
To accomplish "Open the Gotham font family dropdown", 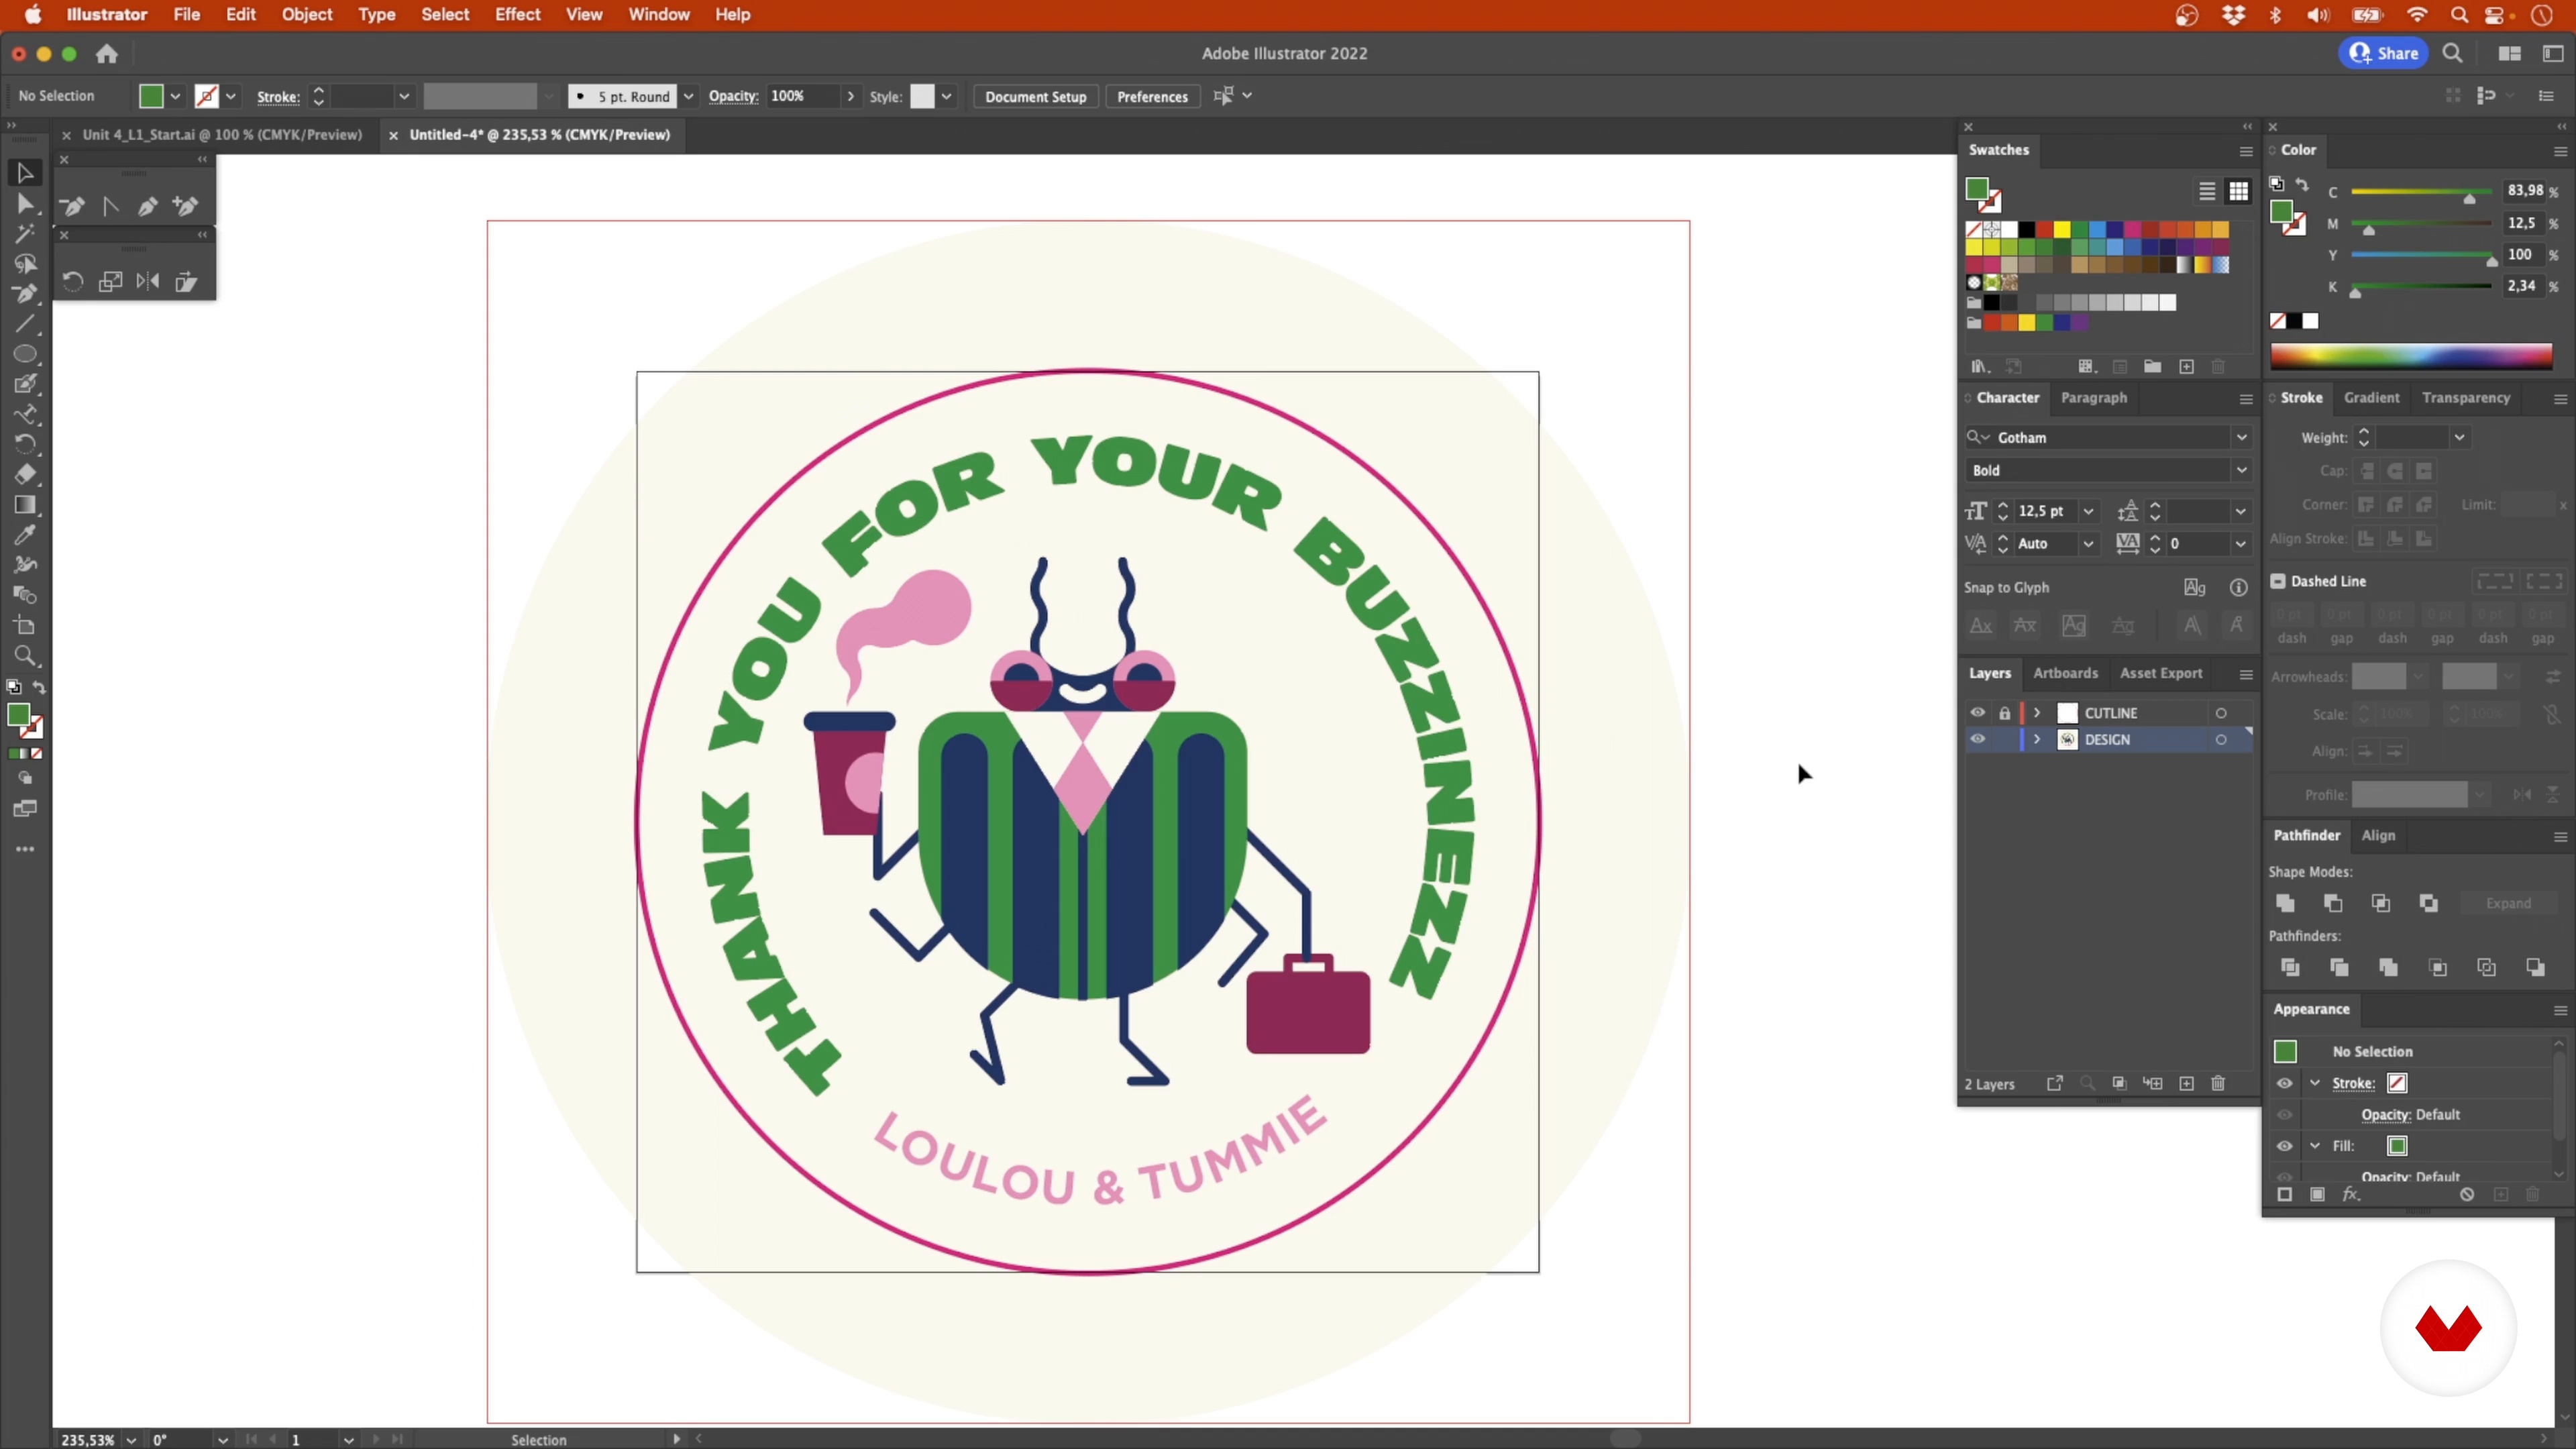I will (2241, 438).
